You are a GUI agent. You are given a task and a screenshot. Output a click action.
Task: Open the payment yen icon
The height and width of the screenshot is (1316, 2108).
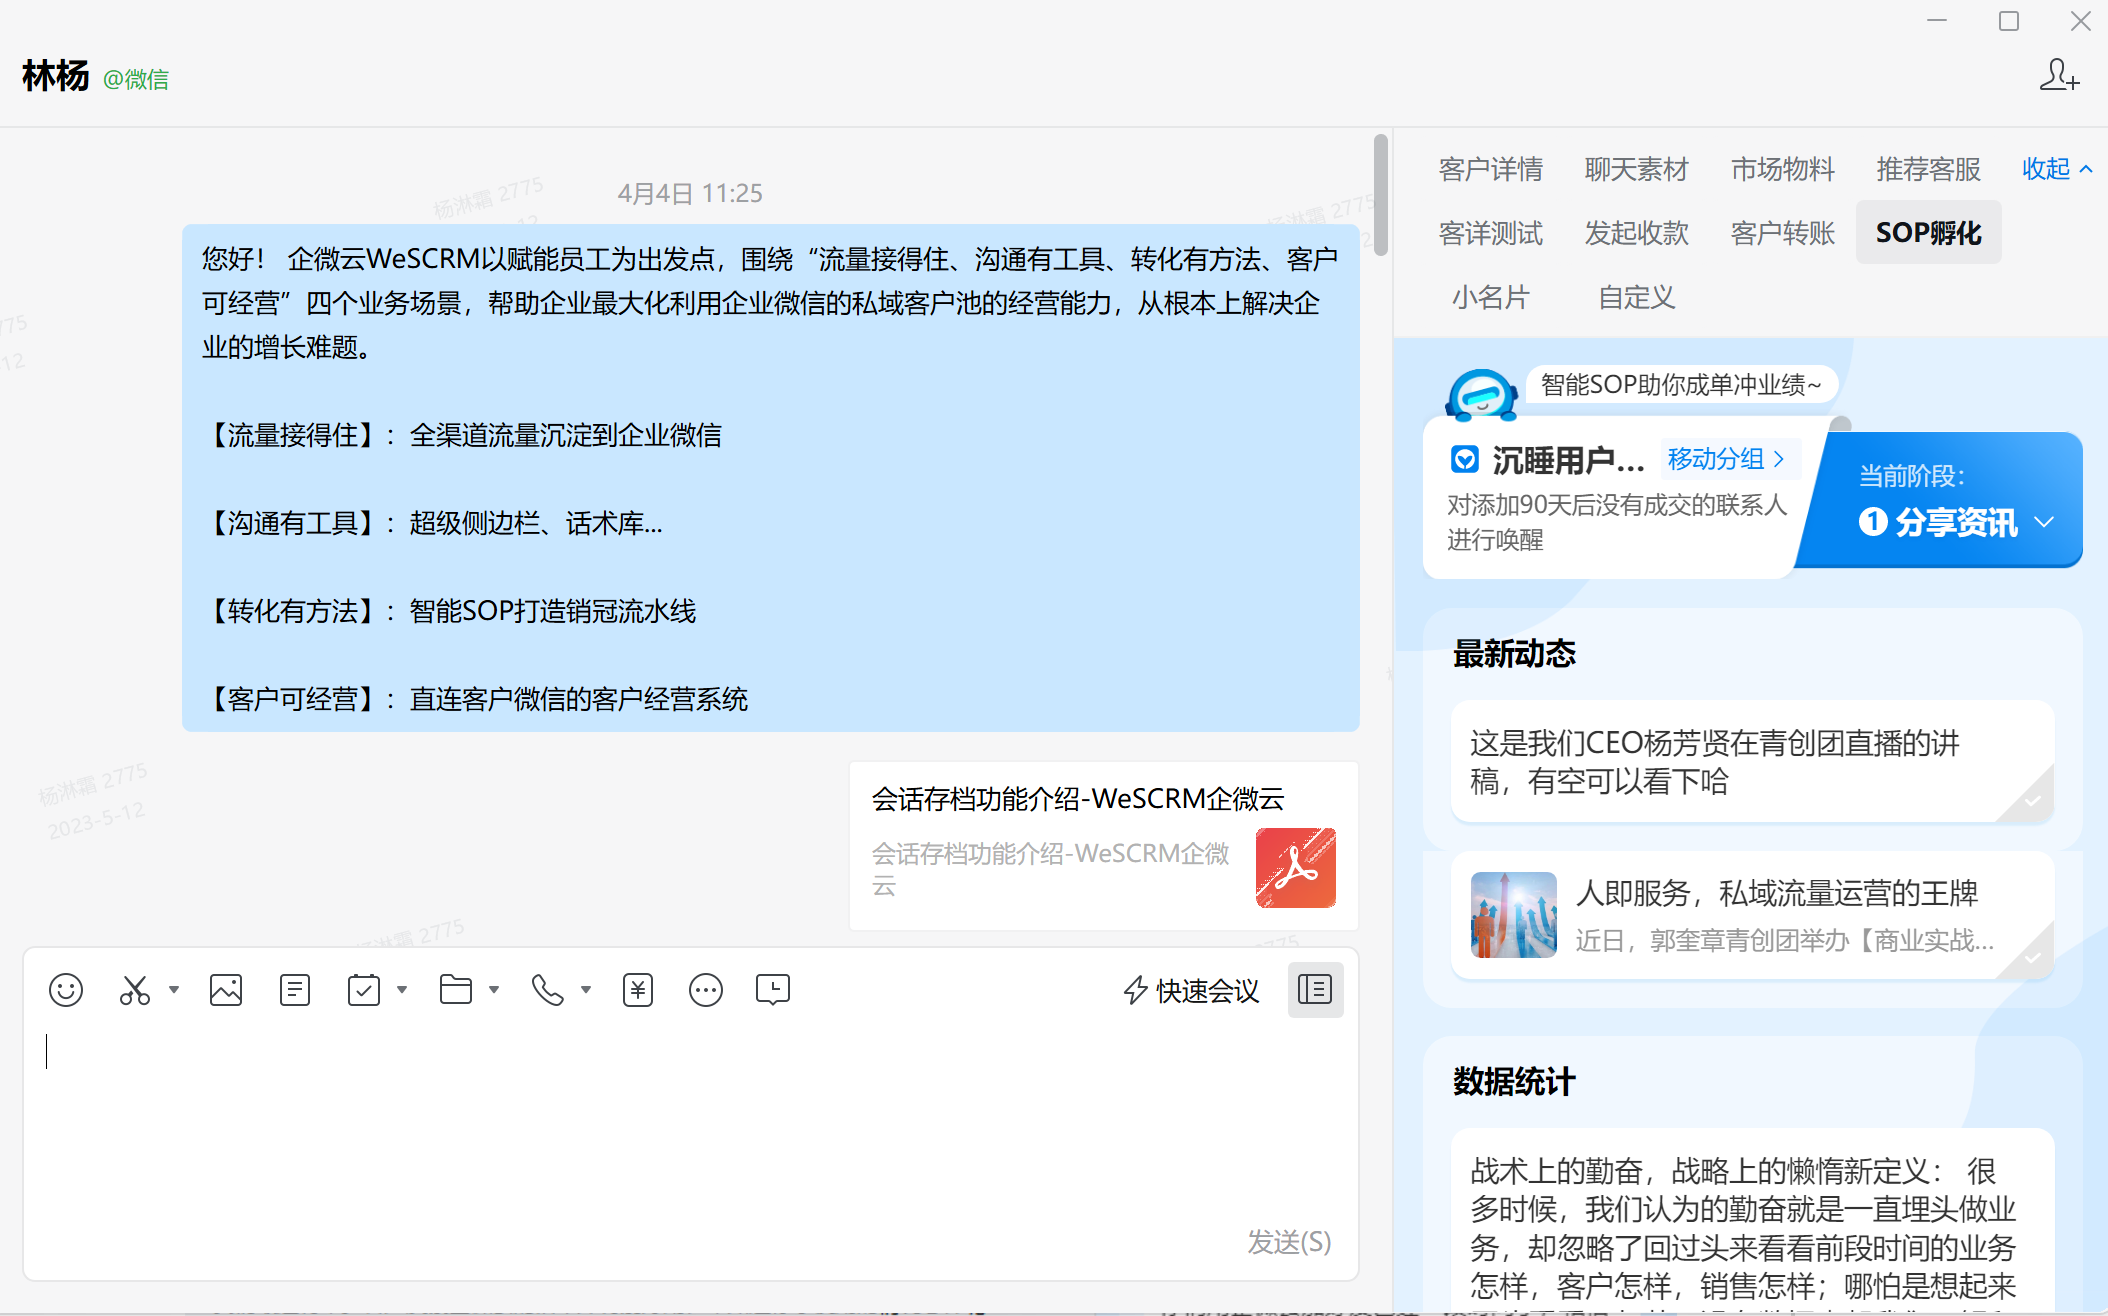pyautogui.click(x=638, y=990)
